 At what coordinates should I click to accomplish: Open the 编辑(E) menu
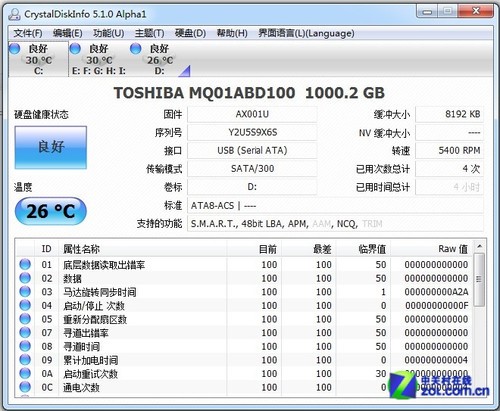click(67, 33)
